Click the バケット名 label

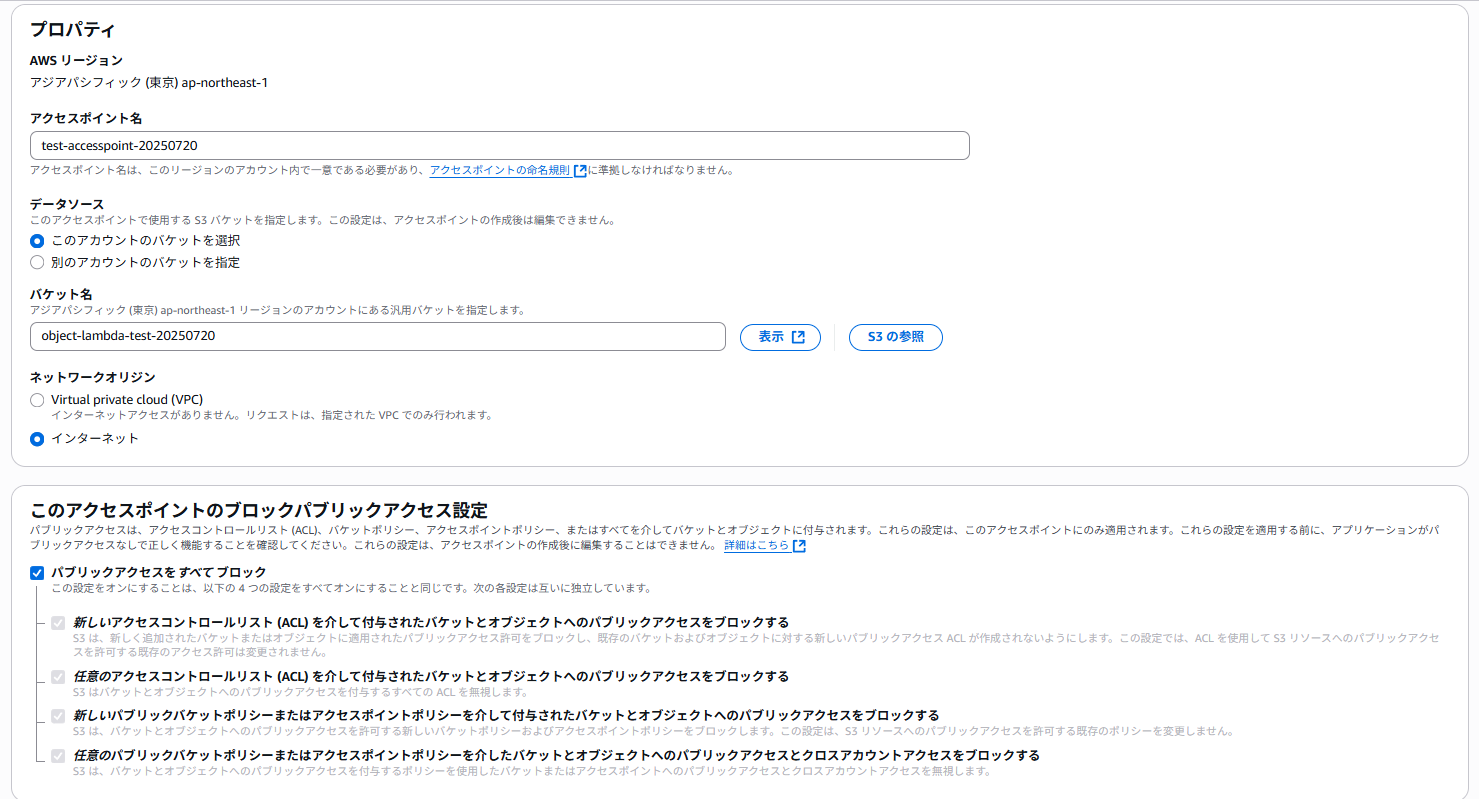(x=61, y=295)
